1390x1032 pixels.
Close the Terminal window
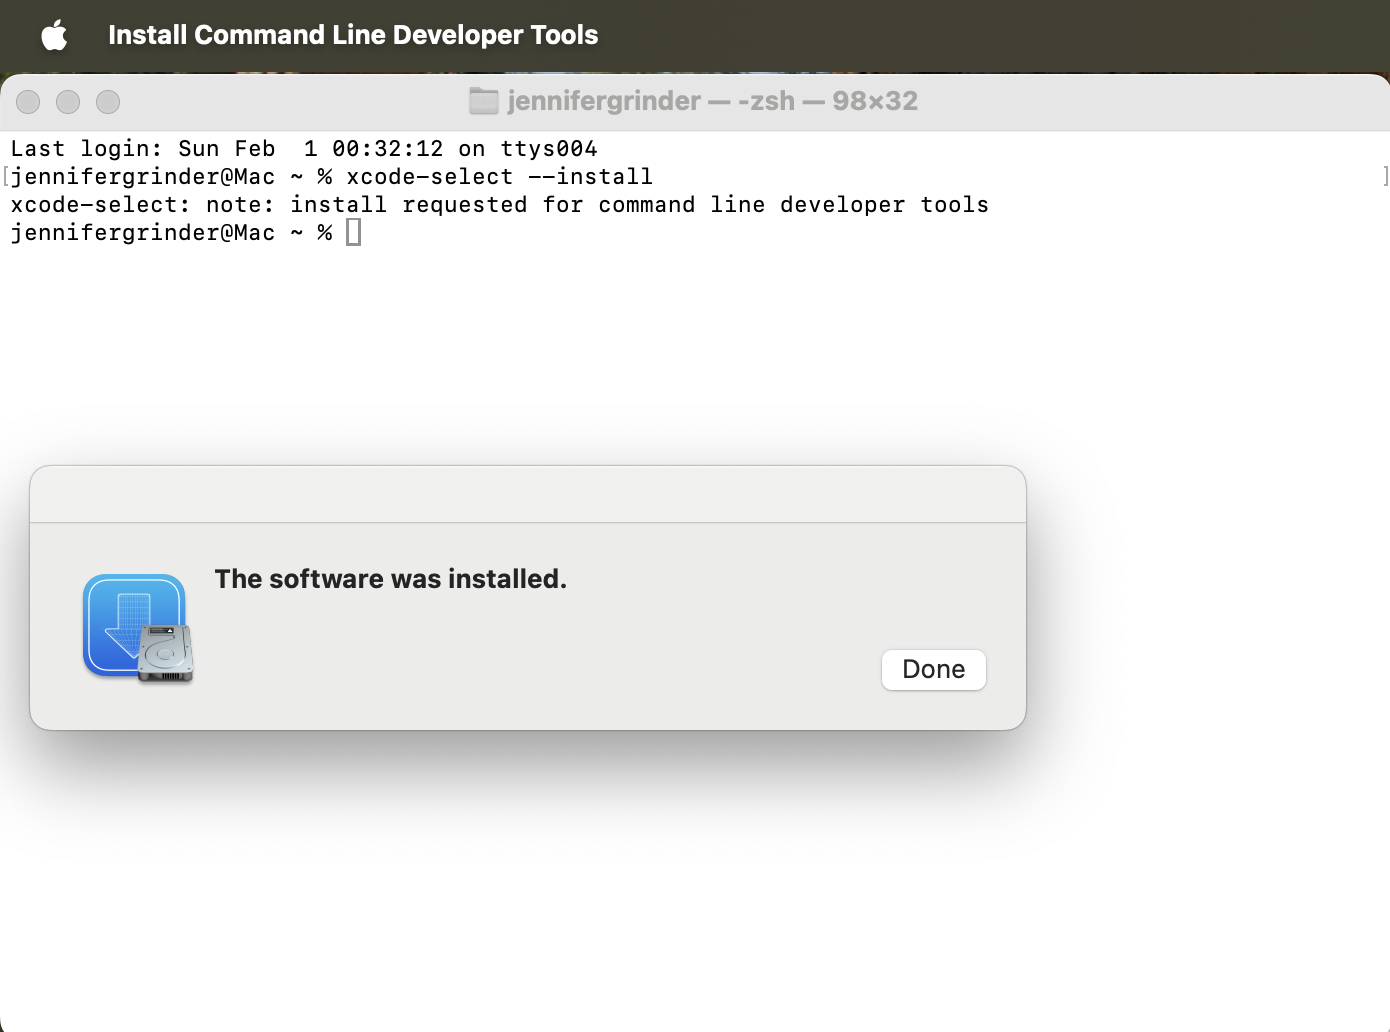[x=28, y=102]
